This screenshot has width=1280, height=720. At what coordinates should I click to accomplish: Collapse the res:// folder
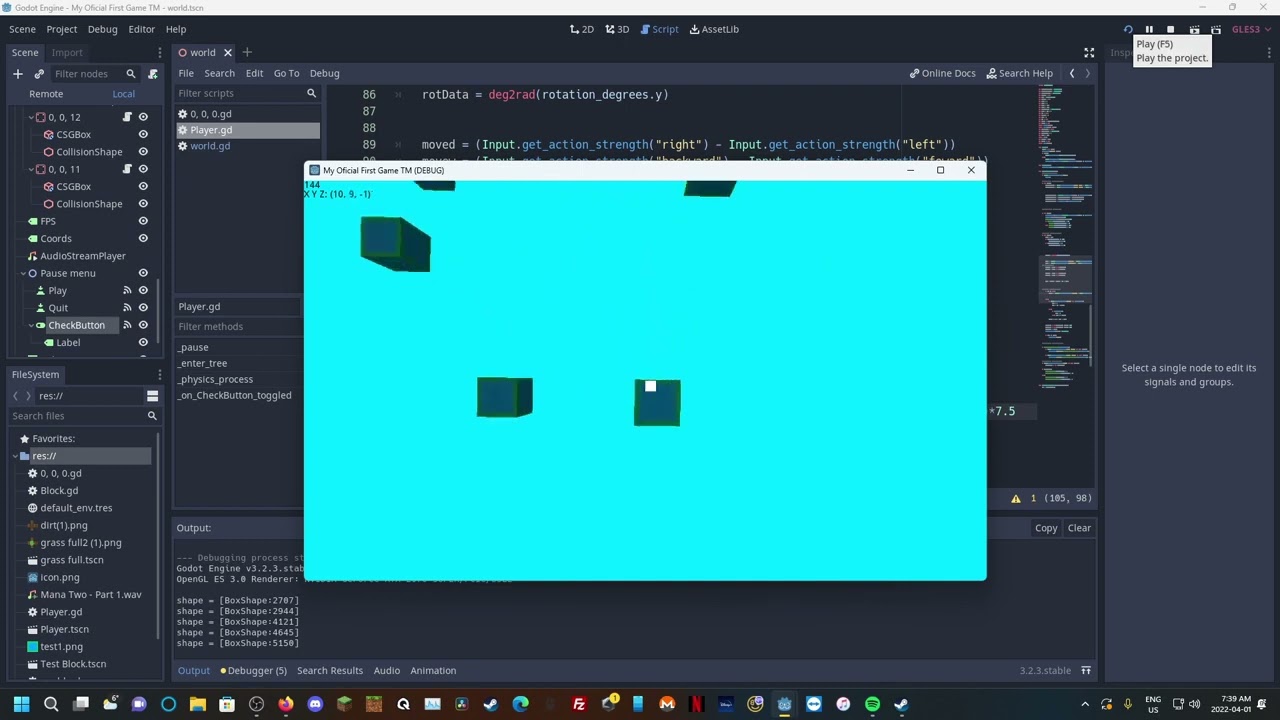coord(16,456)
